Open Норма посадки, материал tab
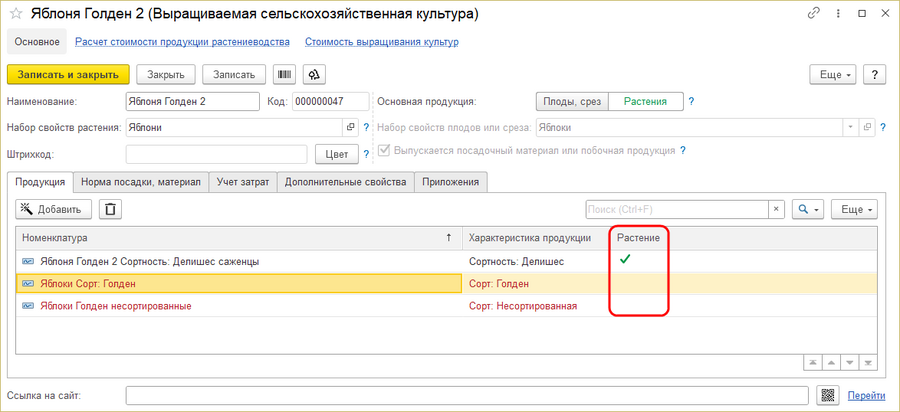The image size is (900, 412). (141, 182)
